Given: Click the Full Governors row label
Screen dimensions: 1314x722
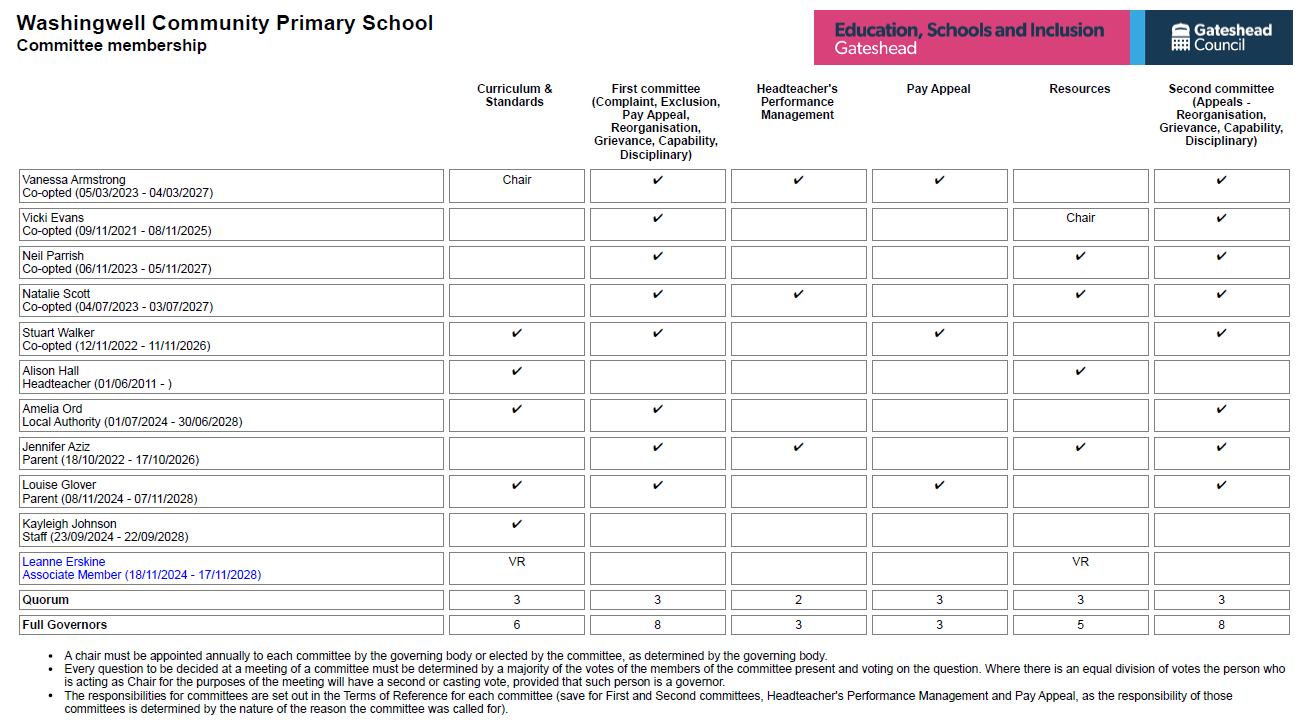Looking at the screenshot, I should click(x=64, y=625).
